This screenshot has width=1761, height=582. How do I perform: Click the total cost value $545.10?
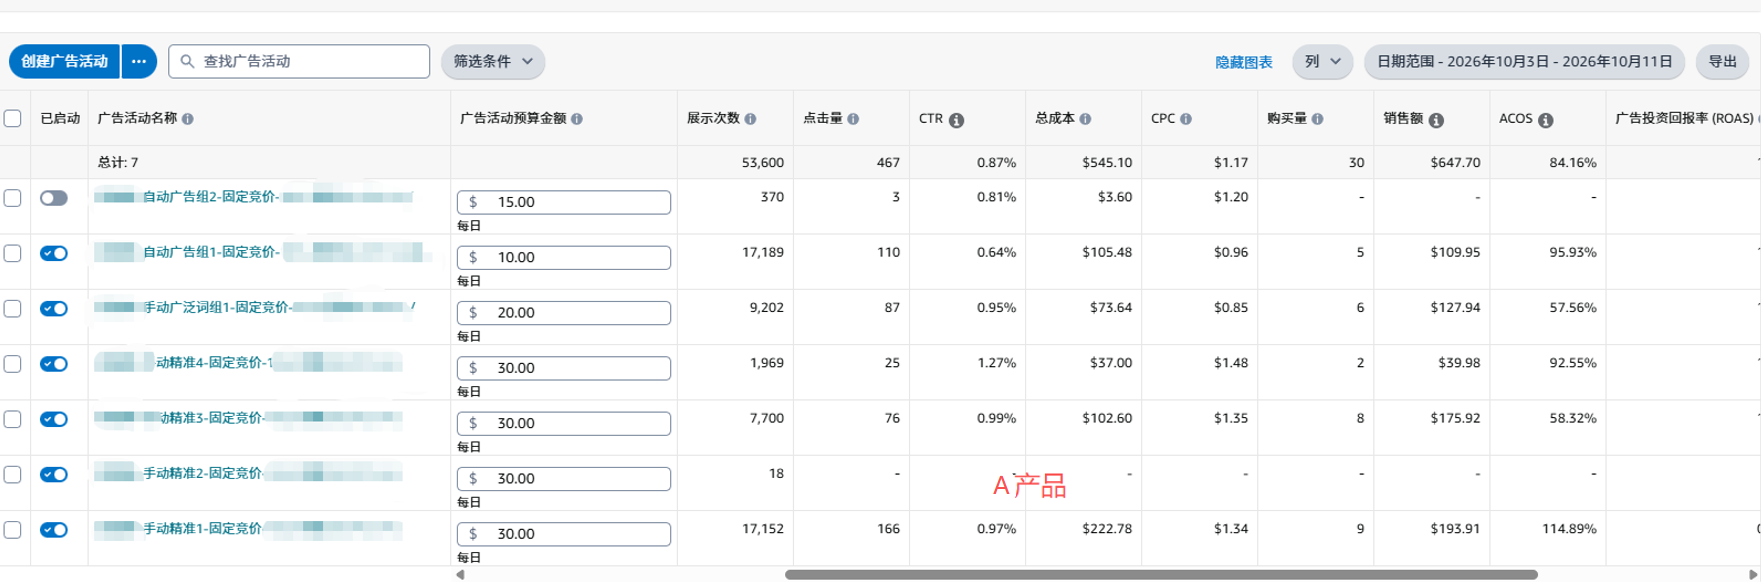click(x=1107, y=162)
